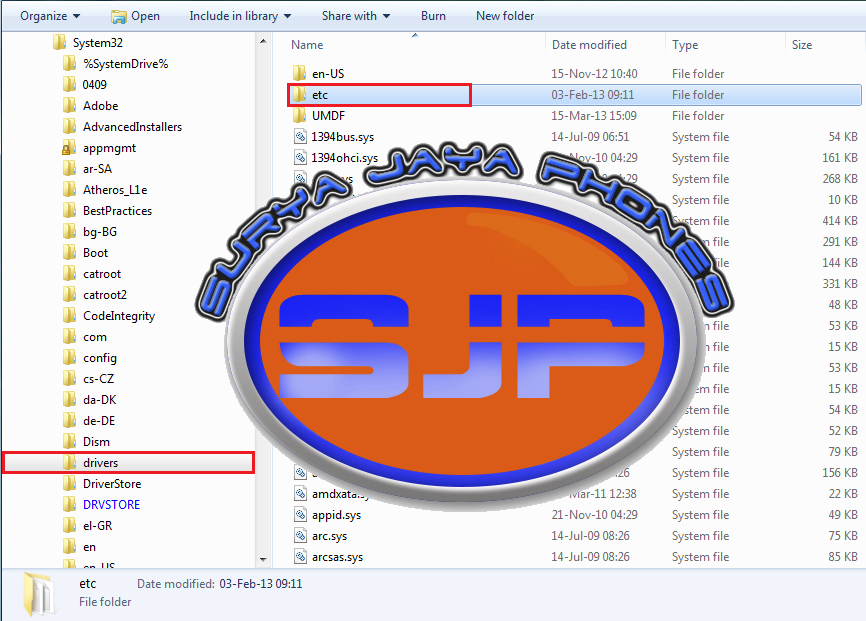Click the Burn toolbar button
Viewport: 866px width, 621px height.
[x=433, y=16]
